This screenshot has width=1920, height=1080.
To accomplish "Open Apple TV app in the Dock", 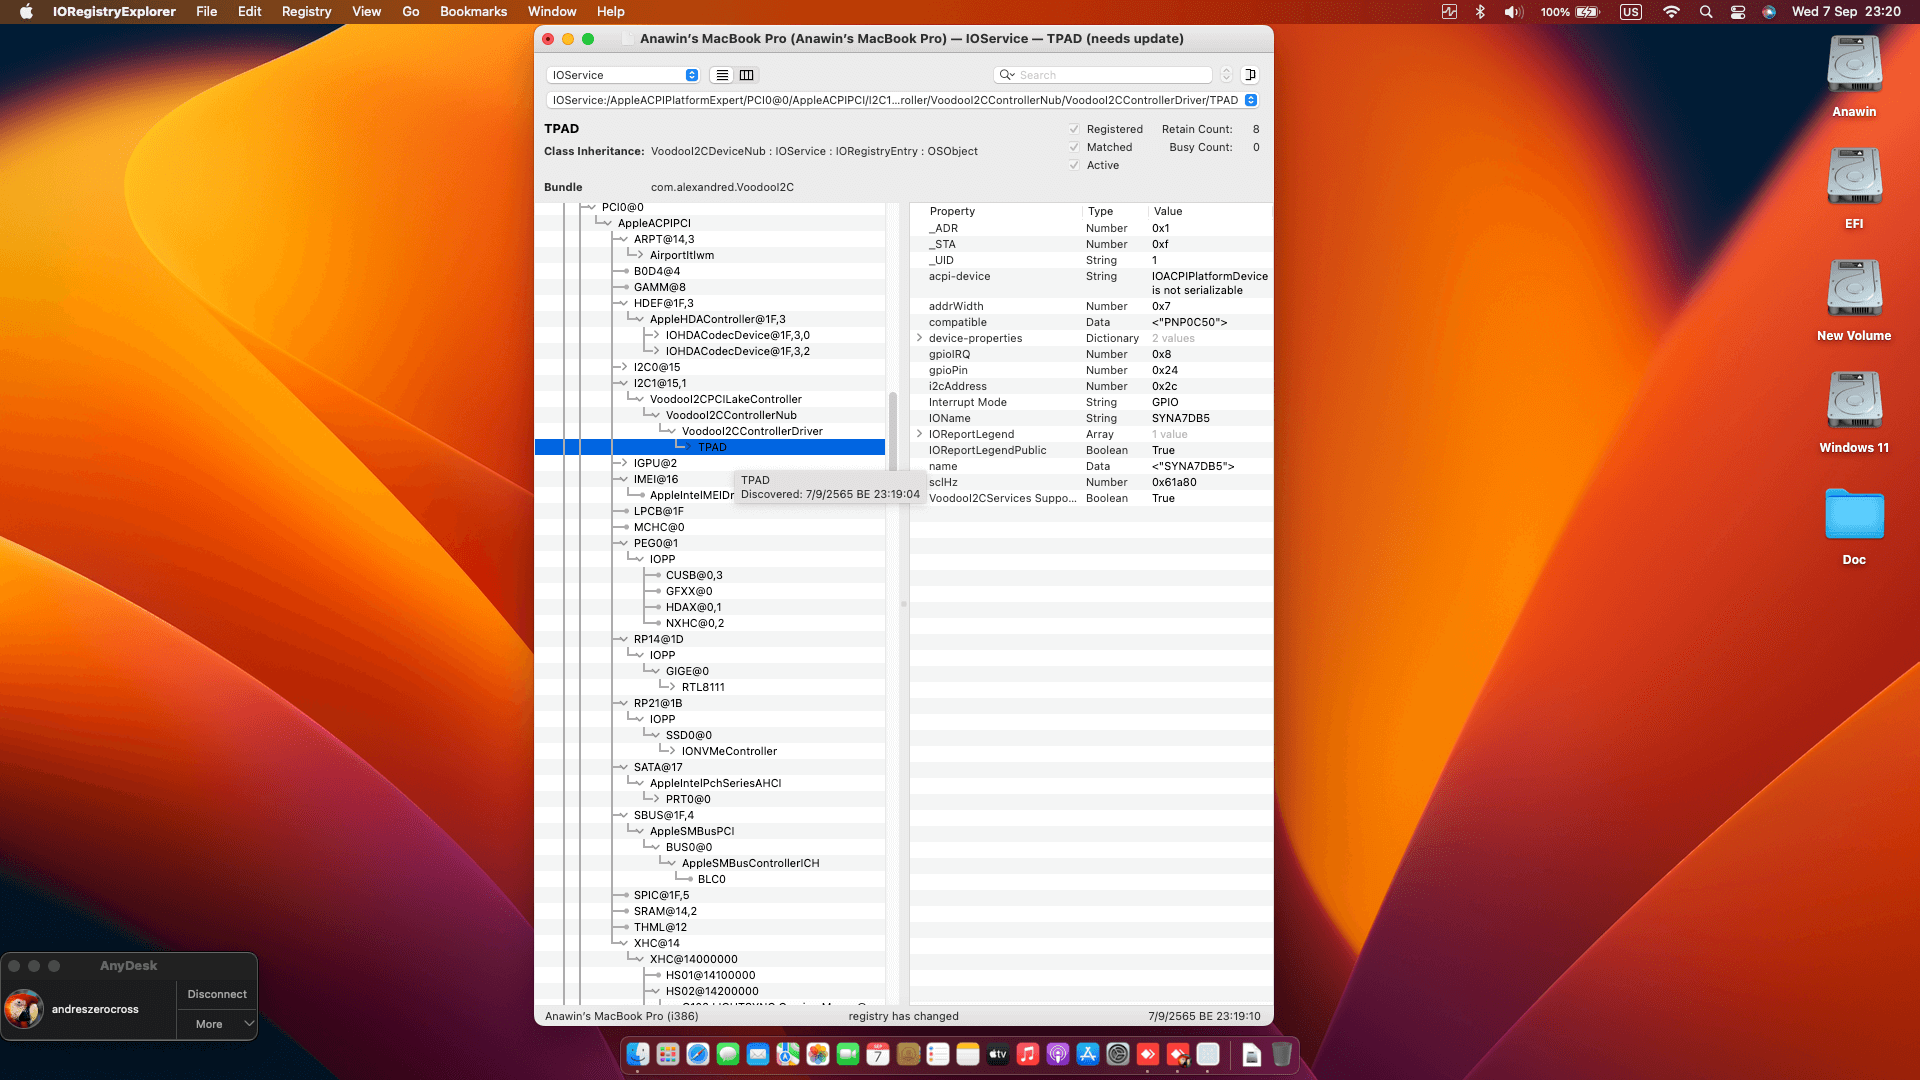I will pos(998,1054).
